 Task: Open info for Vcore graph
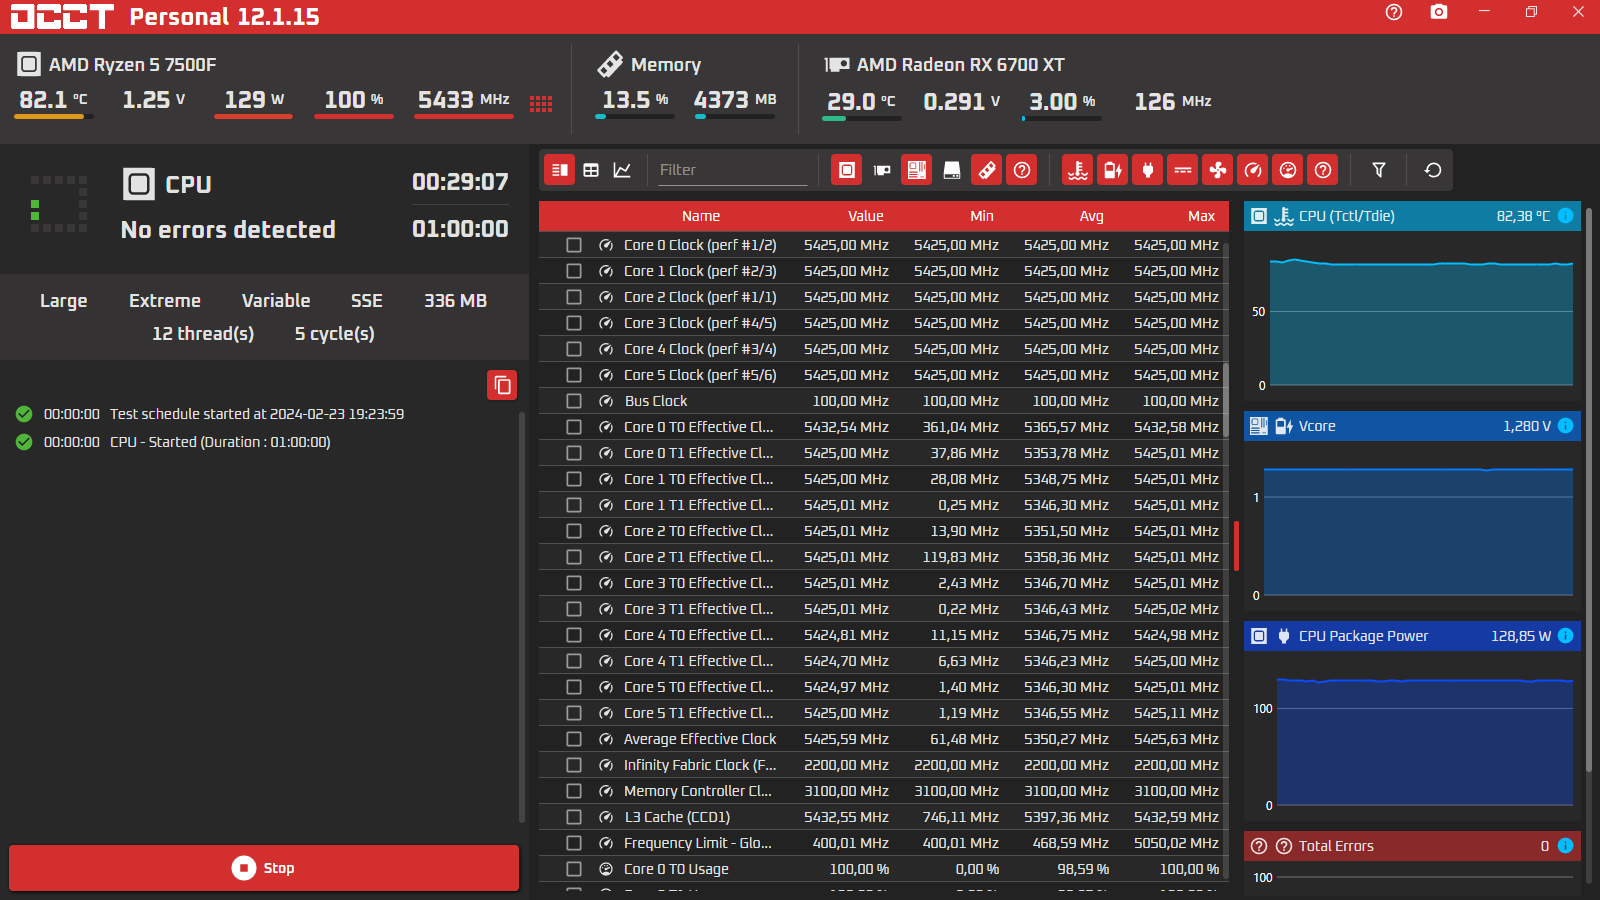pos(1566,426)
